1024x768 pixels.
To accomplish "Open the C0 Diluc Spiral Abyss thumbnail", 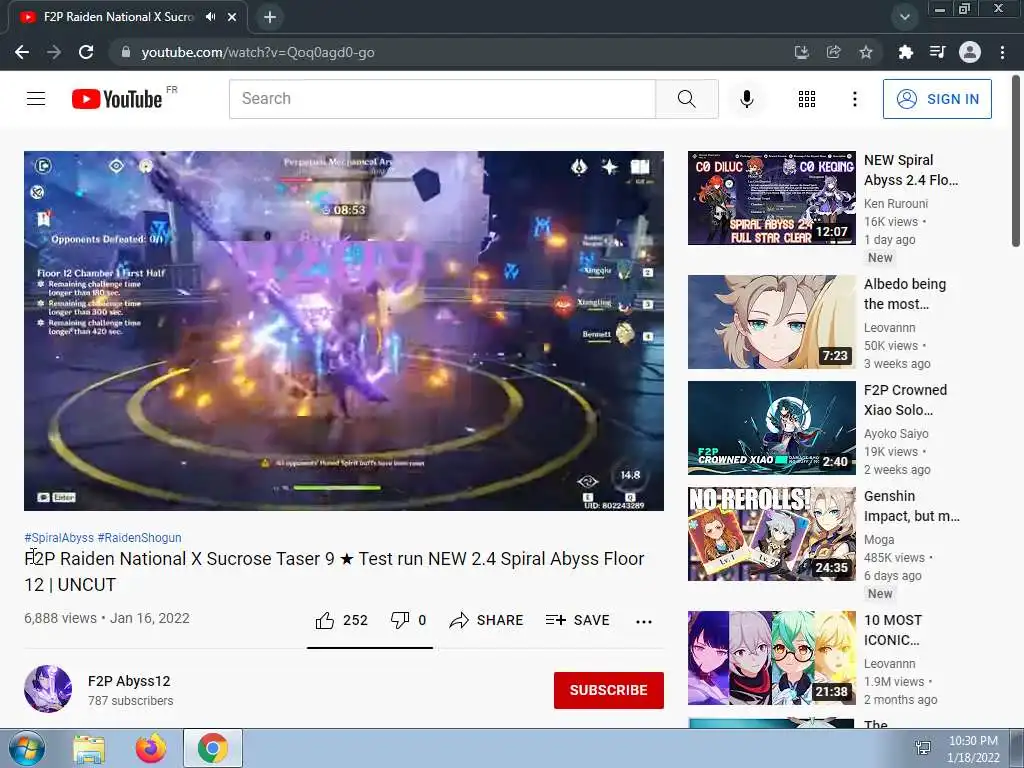I will 771,198.
